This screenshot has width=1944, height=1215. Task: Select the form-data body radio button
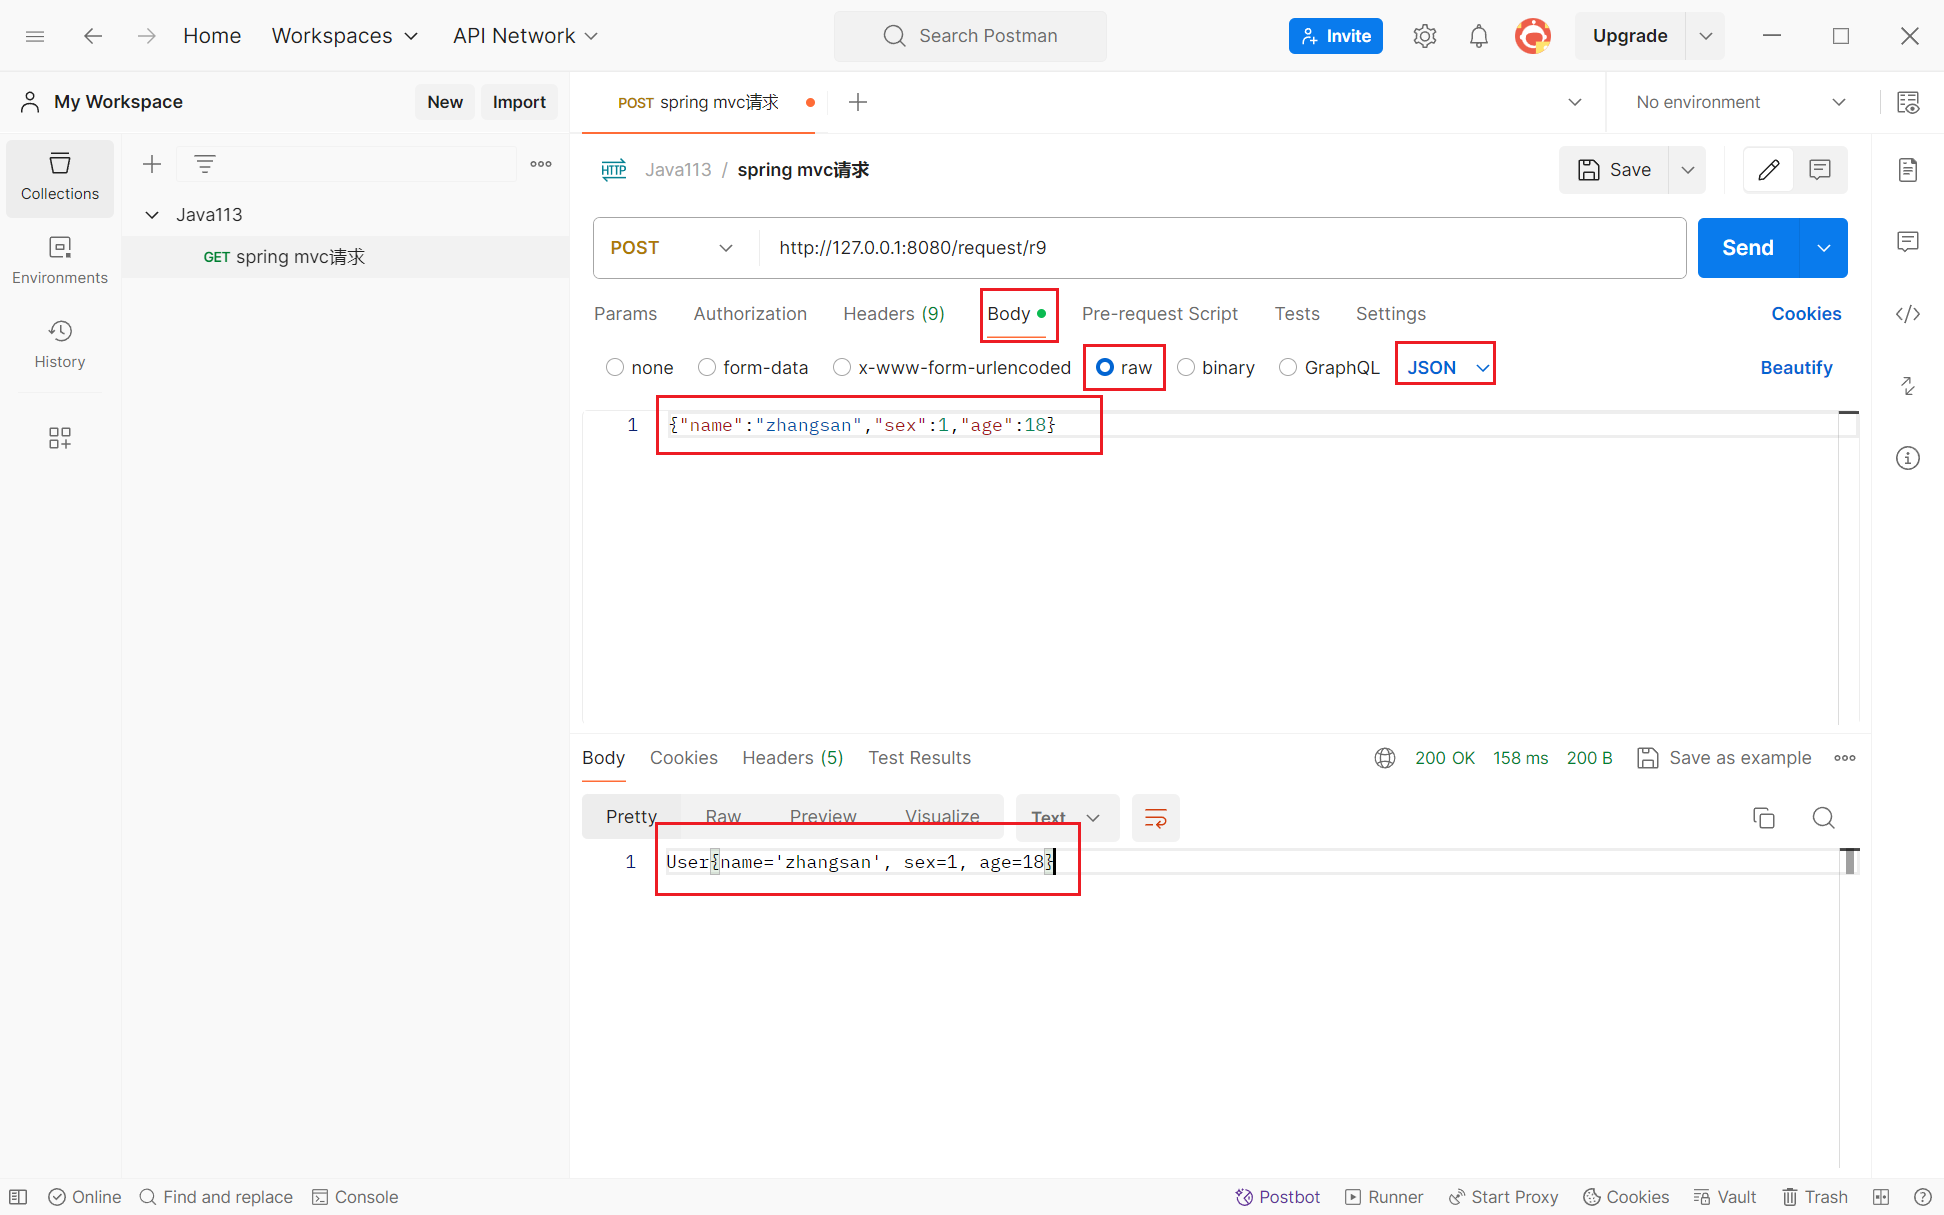coord(707,368)
